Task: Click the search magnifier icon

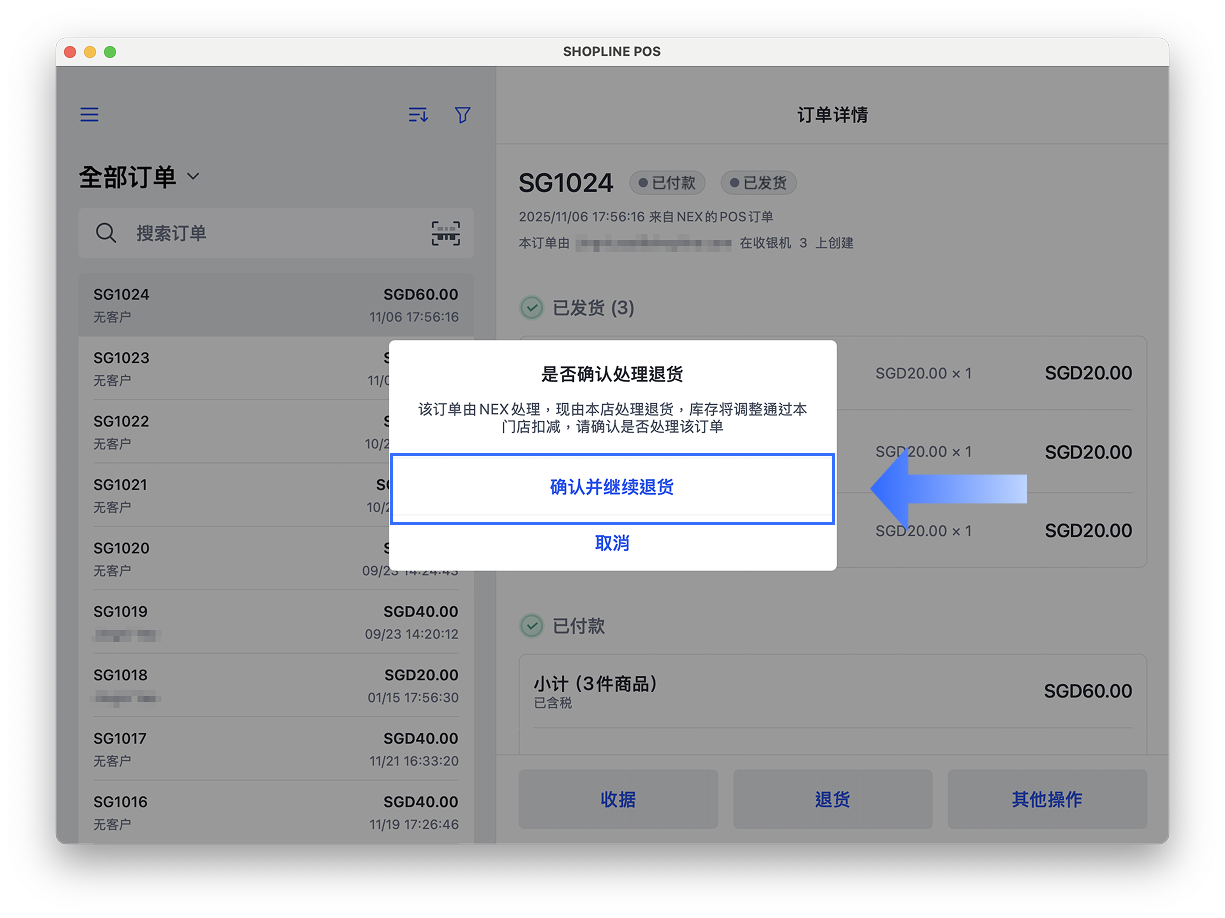Action: click(x=106, y=233)
